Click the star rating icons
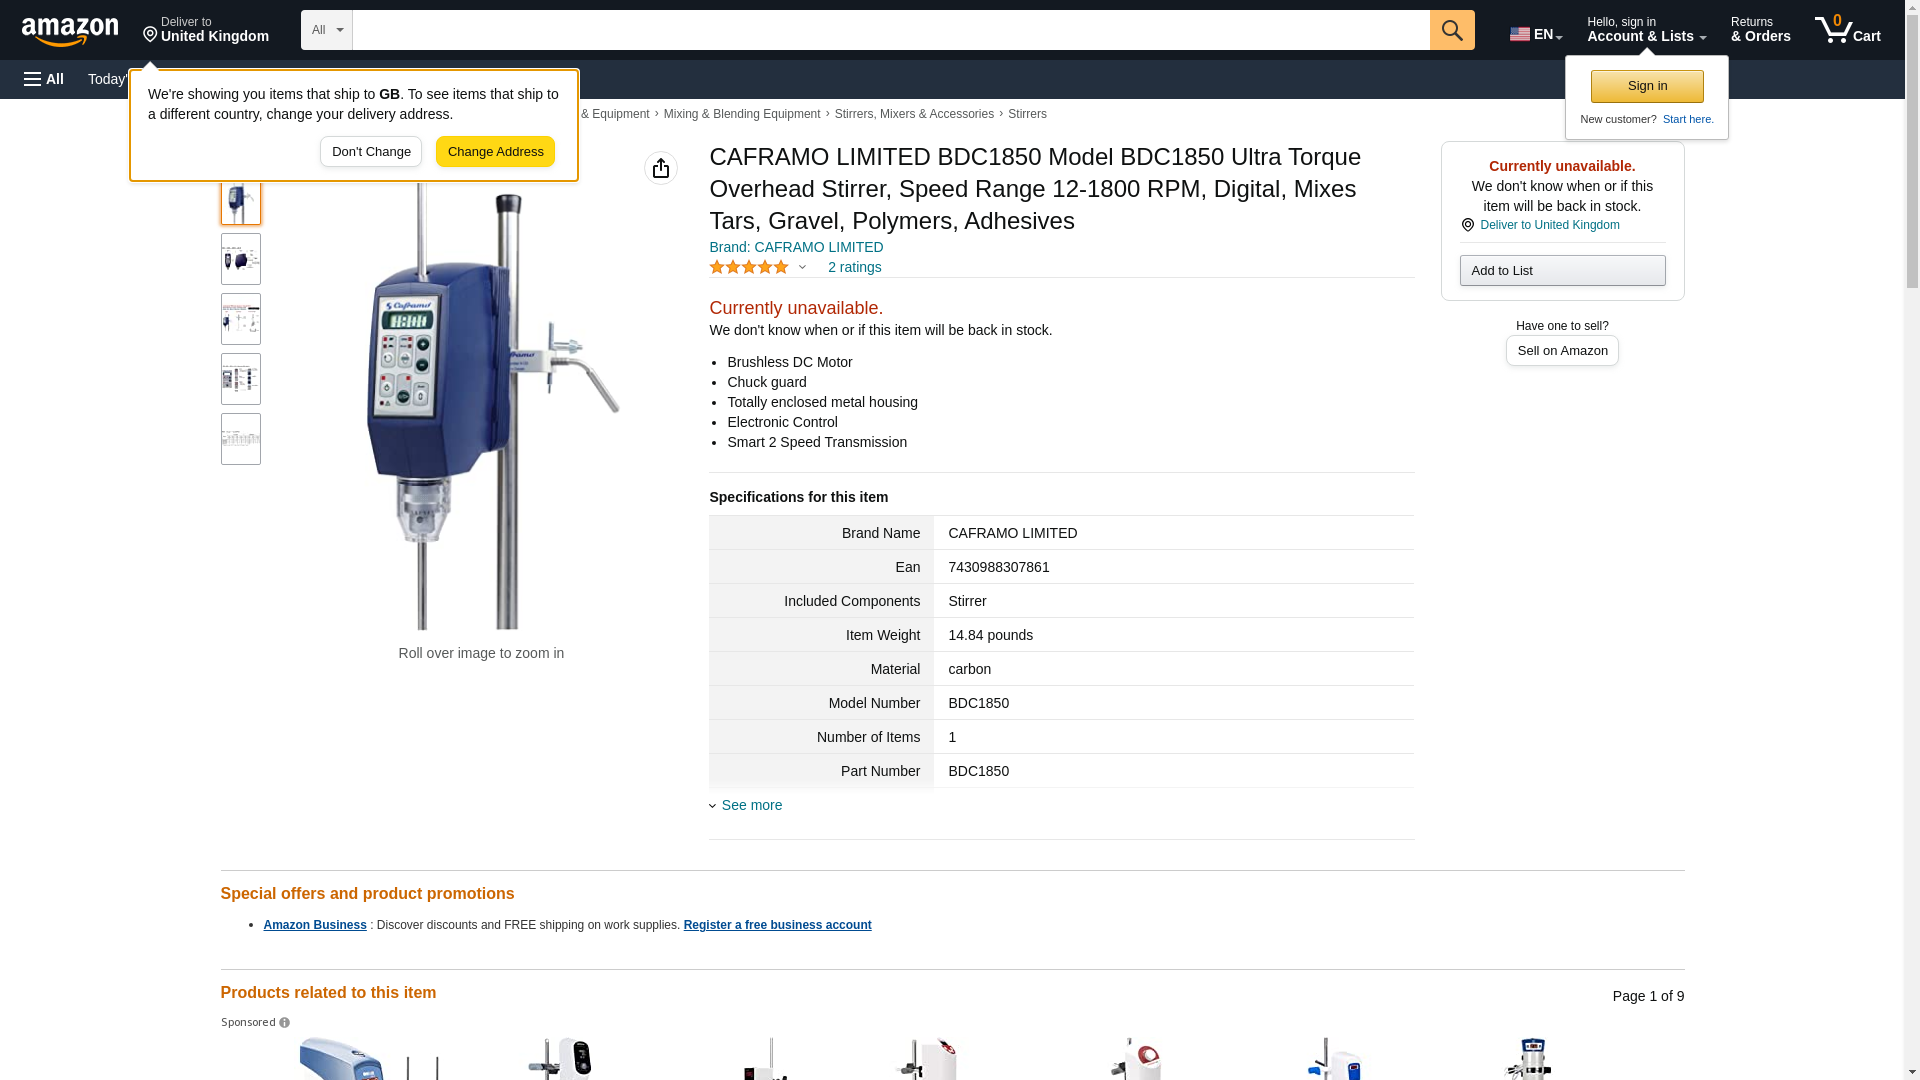The image size is (1920, 1080). point(749,267)
